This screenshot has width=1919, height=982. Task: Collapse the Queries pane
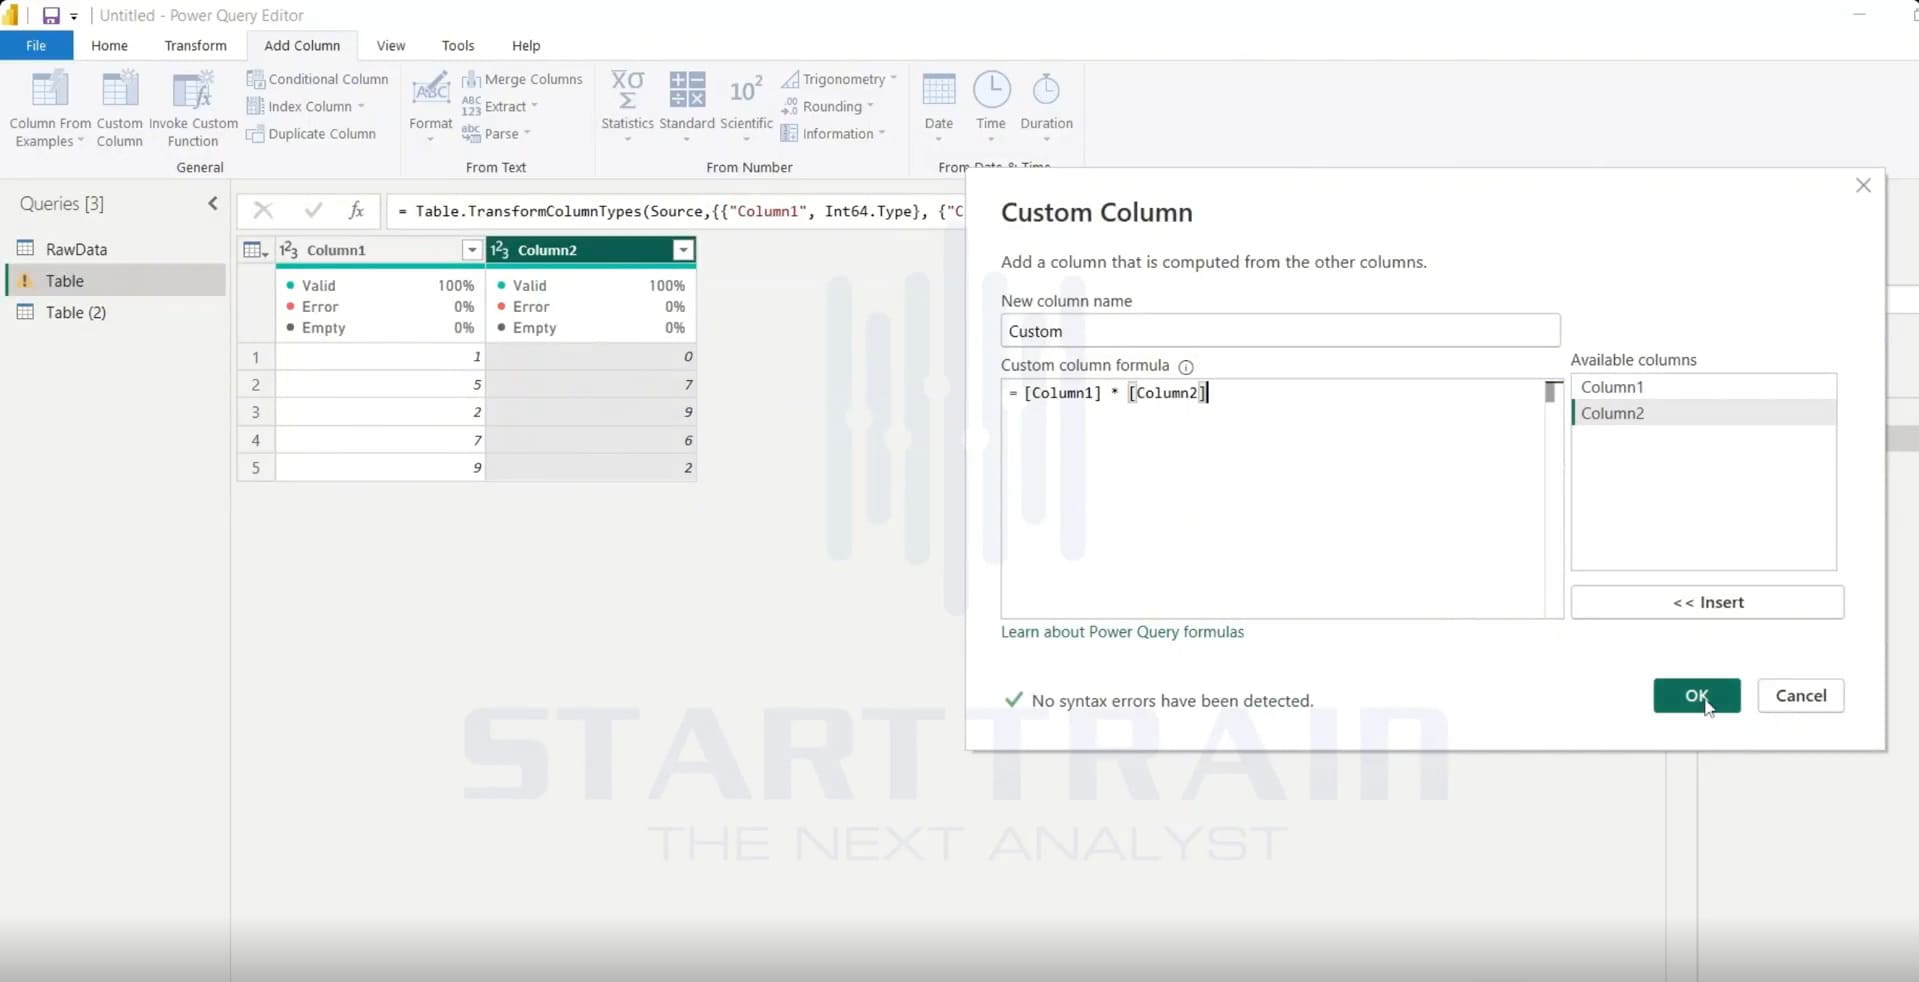213,204
